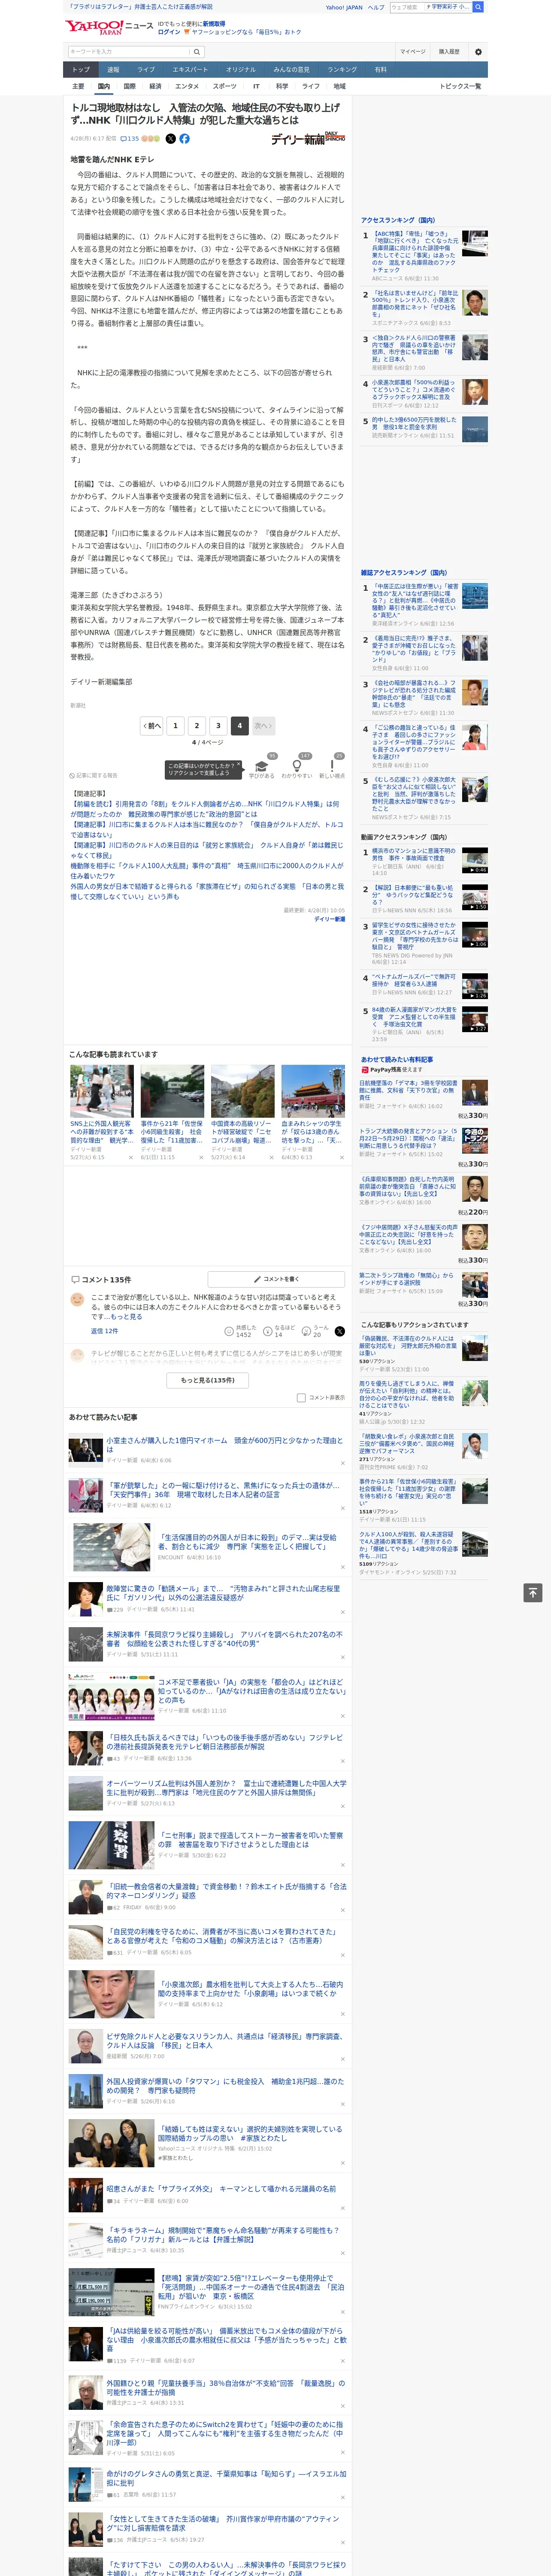Click ログイン link in header
The width and height of the screenshot is (551, 2576).
[170, 32]
